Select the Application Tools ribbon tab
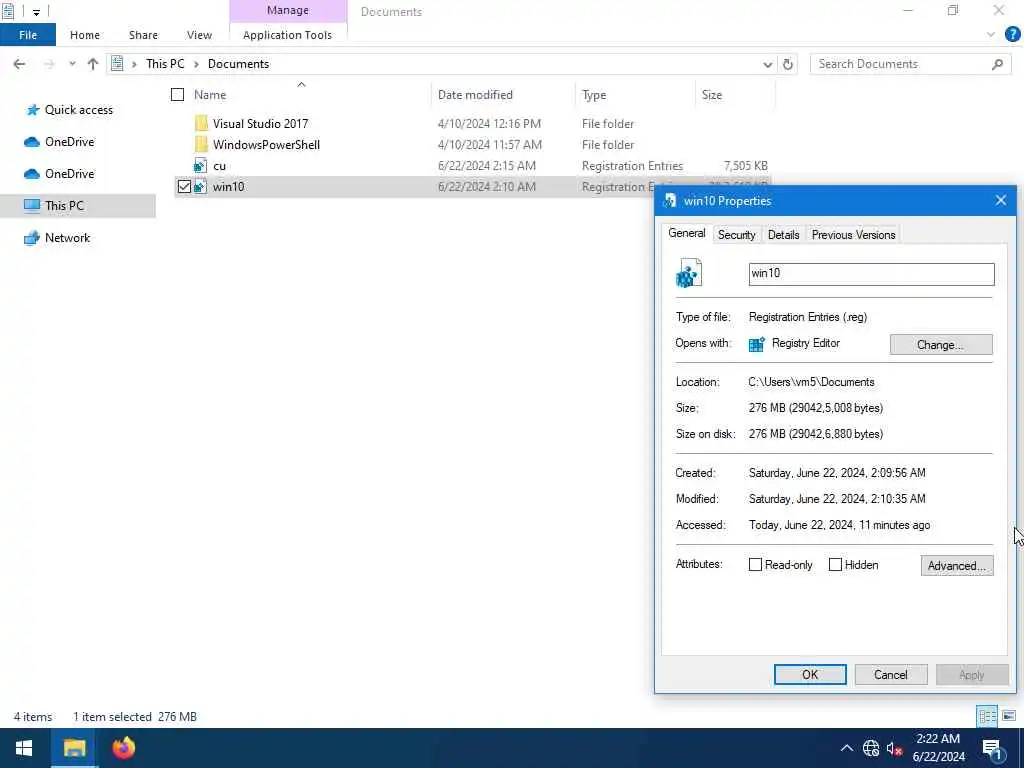The width and height of the screenshot is (1024, 768). [x=287, y=35]
